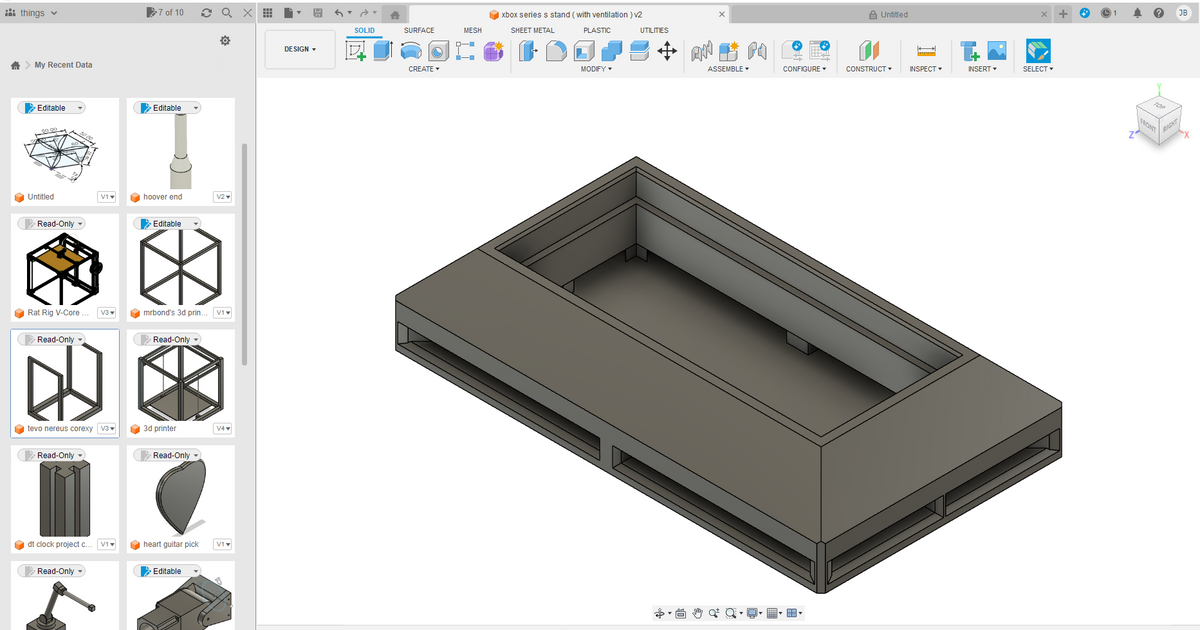The image size is (1200, 630).
Task: Launch the Create Form tool
Action: (492, 48)
